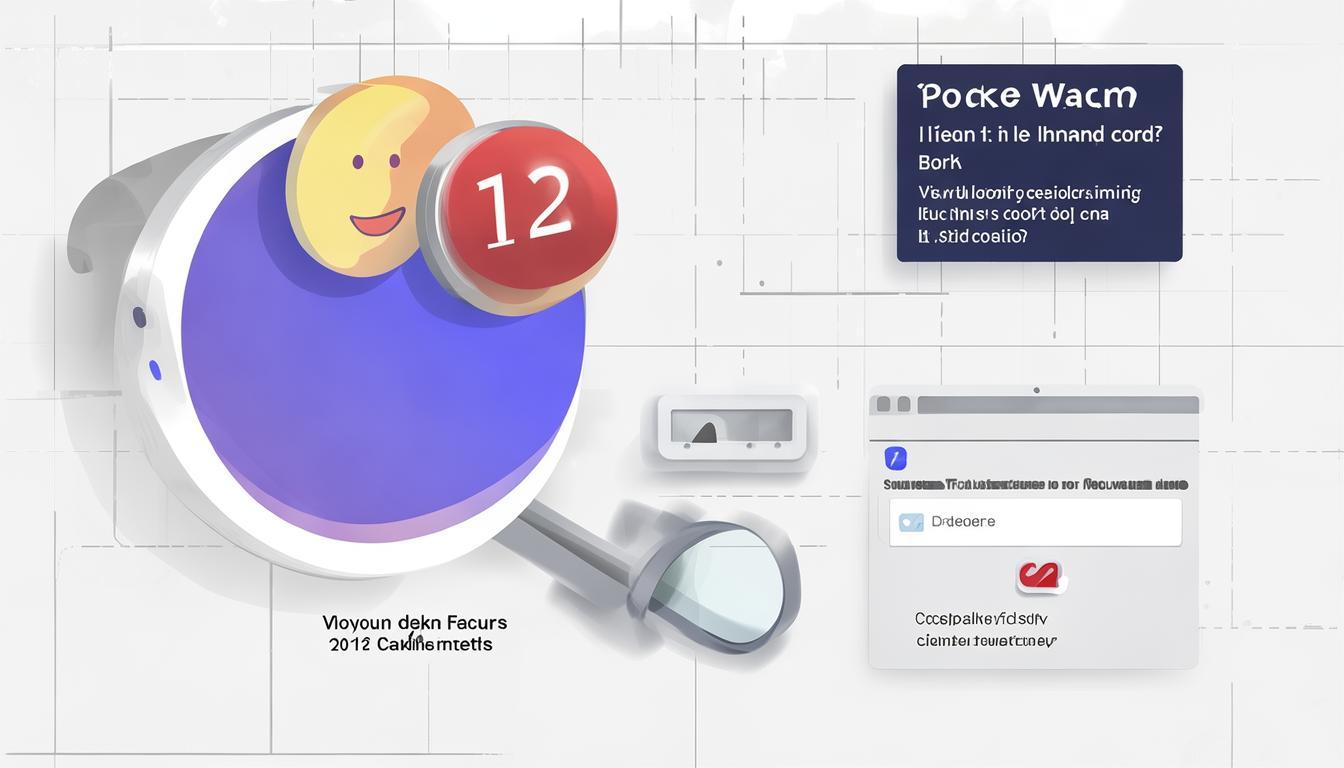
Task: Click the gray bar in window header
Action: pos(1057,404)
